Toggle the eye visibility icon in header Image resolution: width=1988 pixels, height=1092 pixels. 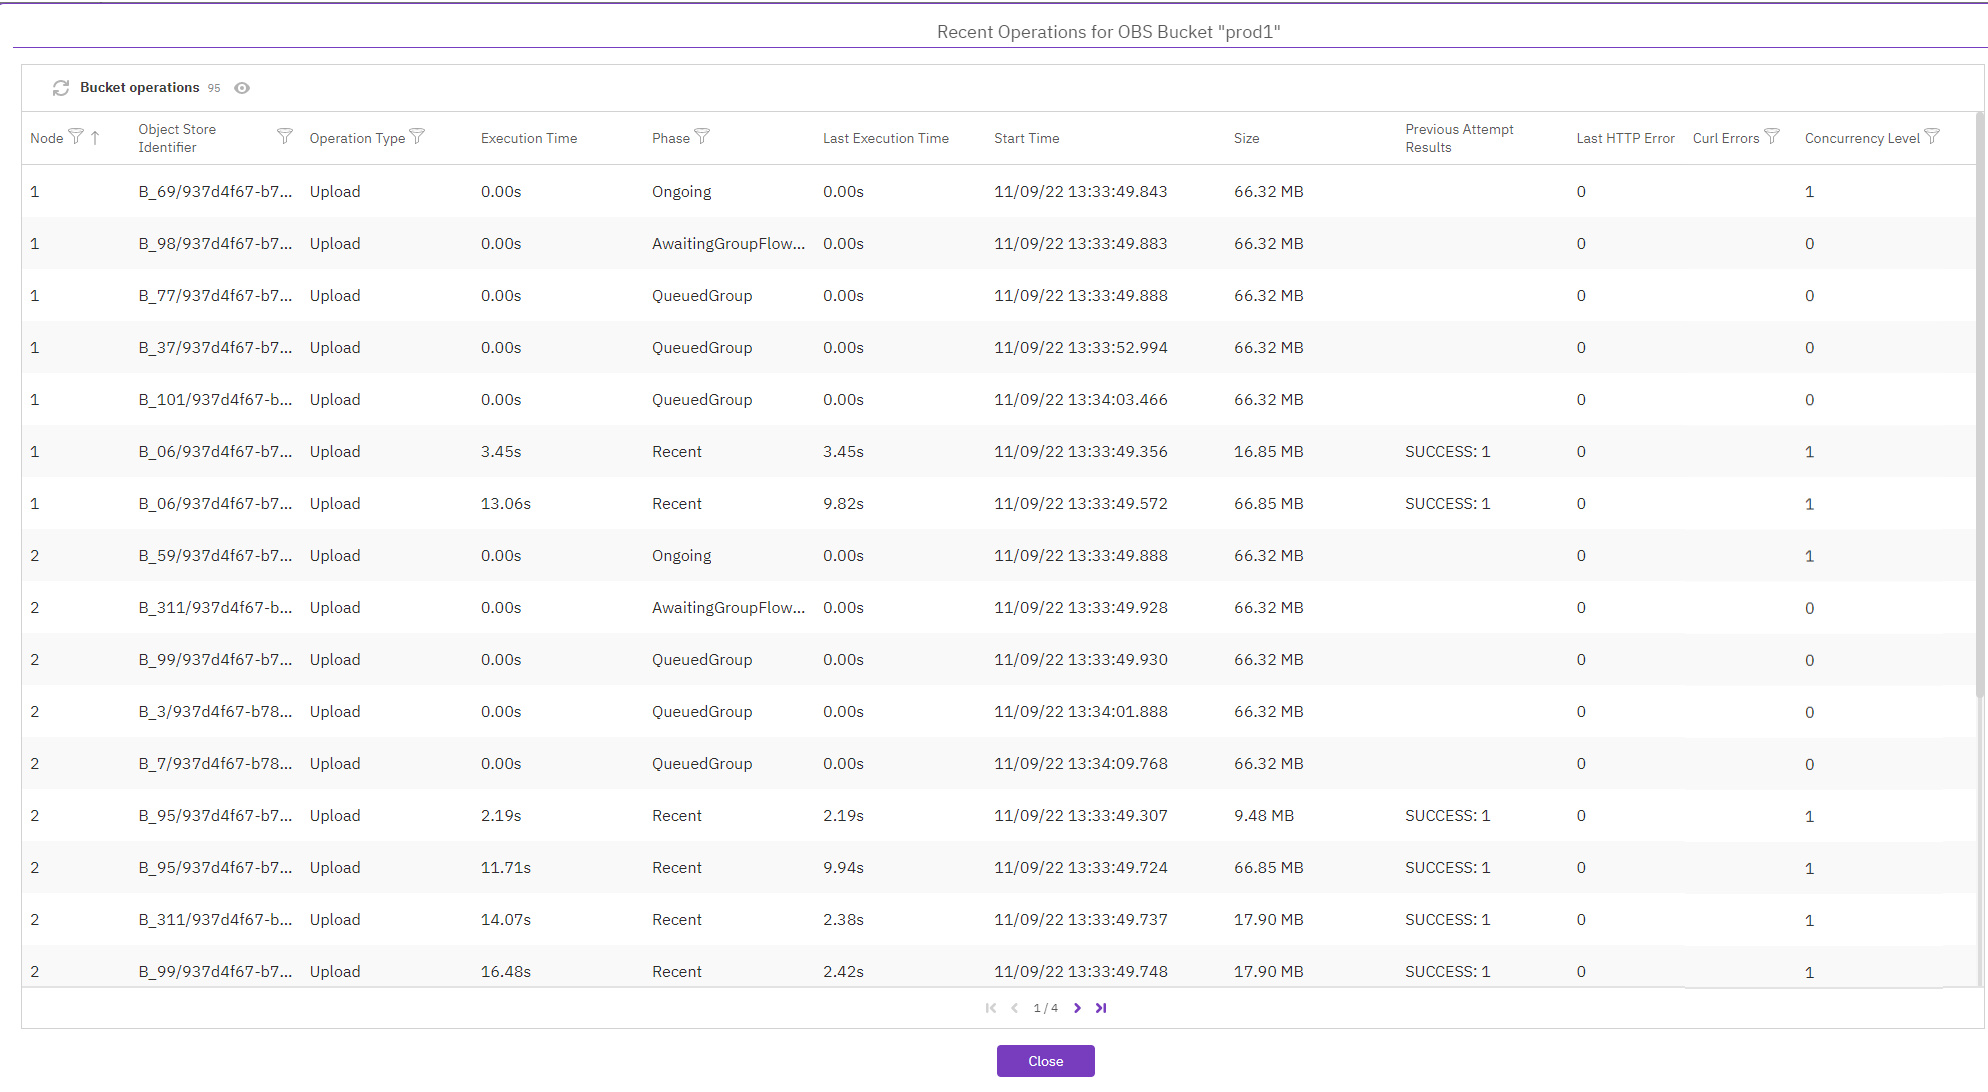click(242, 88)
